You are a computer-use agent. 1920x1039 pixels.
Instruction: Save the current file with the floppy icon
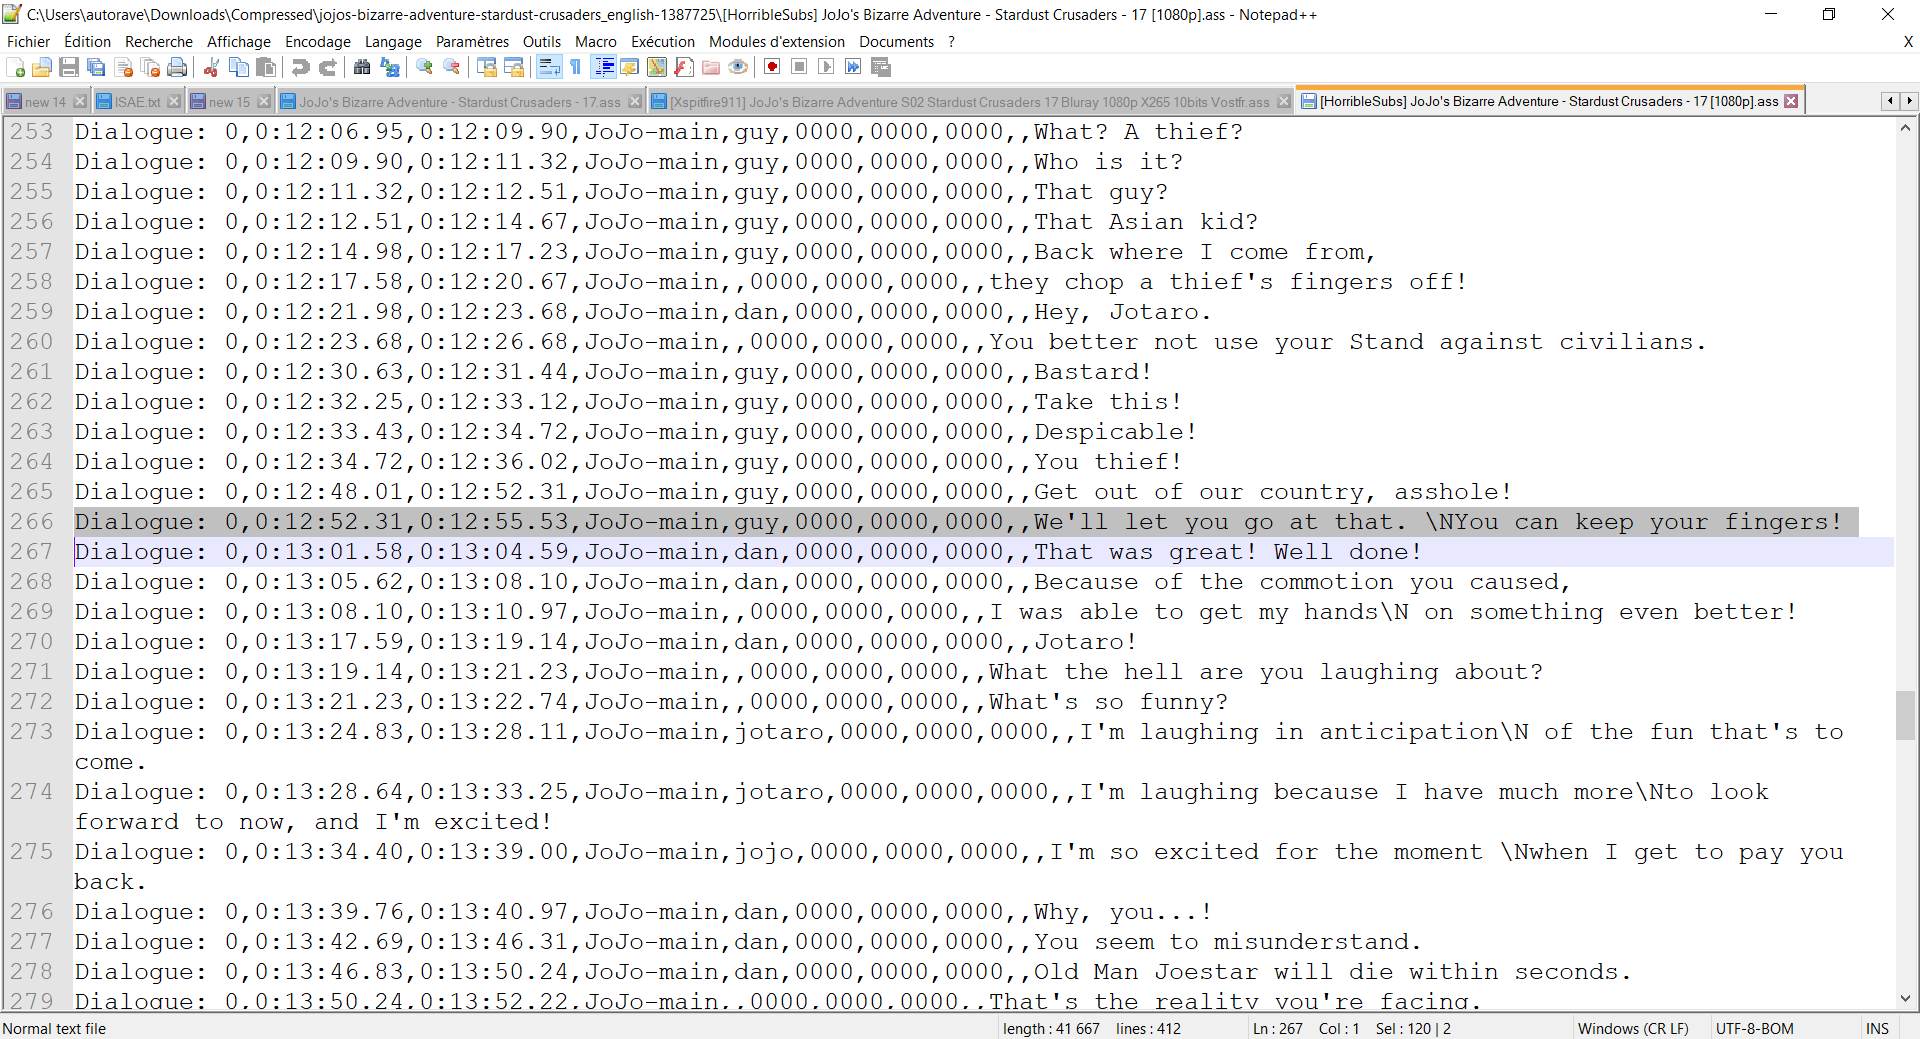69,67
